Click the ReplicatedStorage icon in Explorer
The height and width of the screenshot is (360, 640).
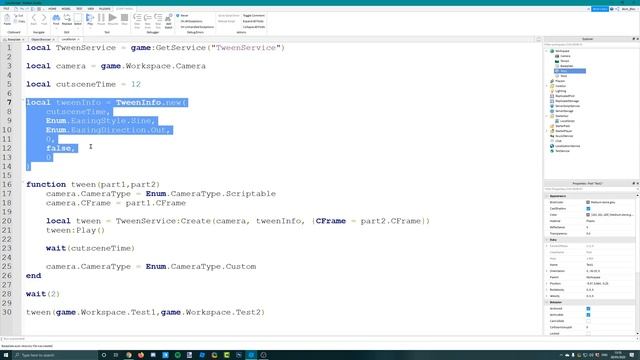tap(552, 101)
